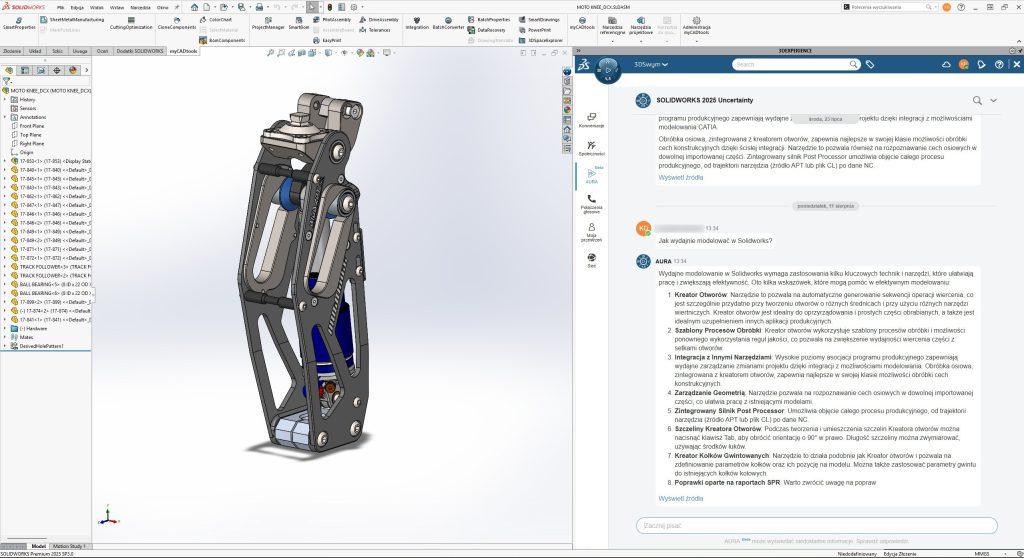Viewport: 1024px width, 558px height.
Task: Click the Rebuild traffic light icon
Action: click(329, 7)
